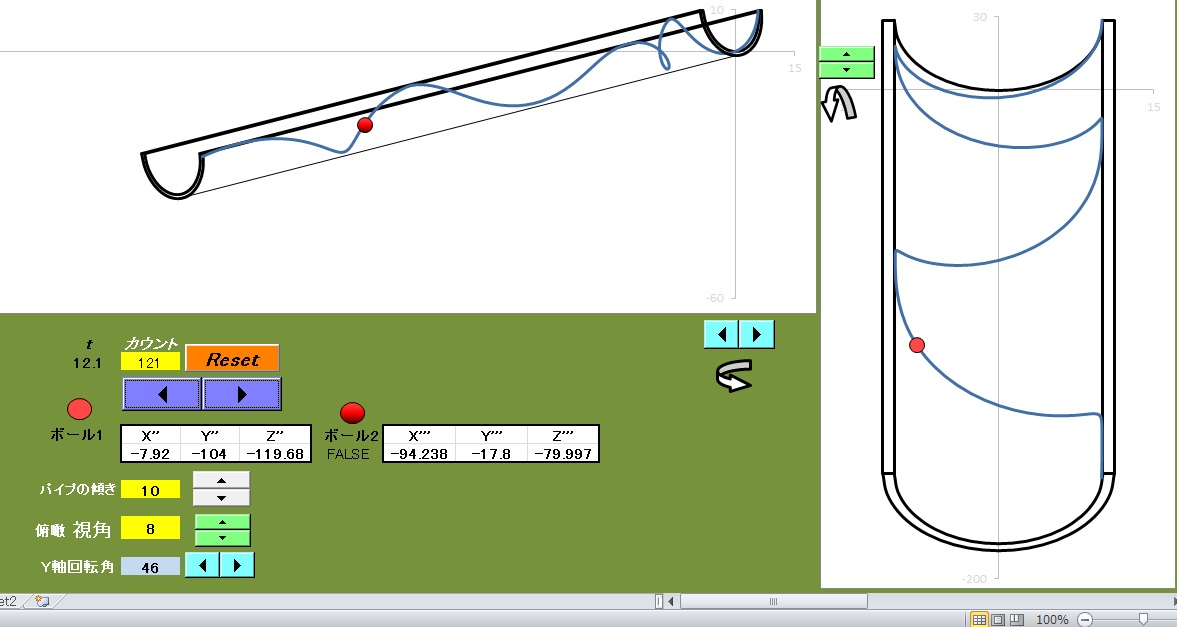This screenshot has width=1177, height=627.
Task: Click the zoom slider handle
Action: (x=1143, y=619)
